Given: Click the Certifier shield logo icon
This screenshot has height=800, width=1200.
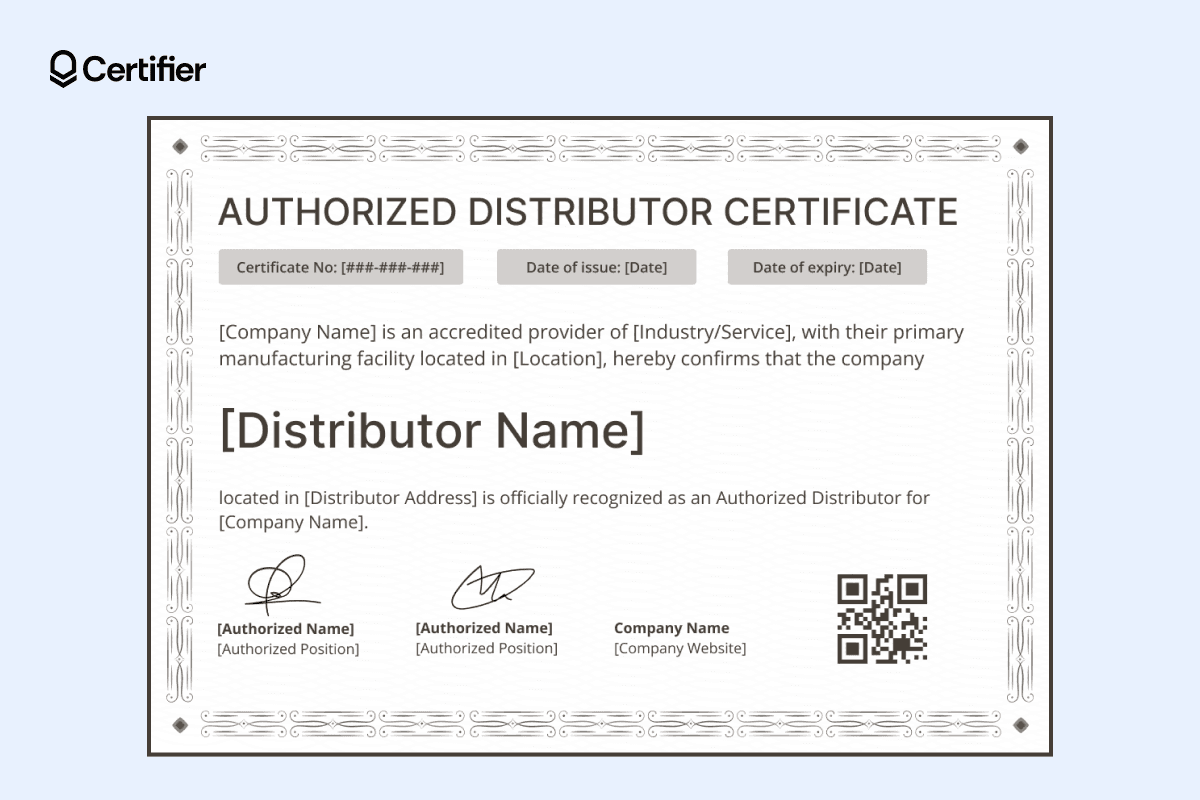Looking at the screenshot, I should pyautogui.click(x=63, y=69).
